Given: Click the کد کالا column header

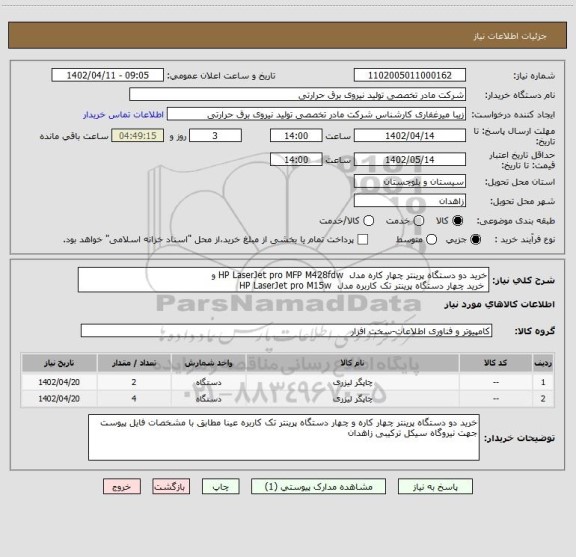Looking at the screenshot, I should pos(496,363).
